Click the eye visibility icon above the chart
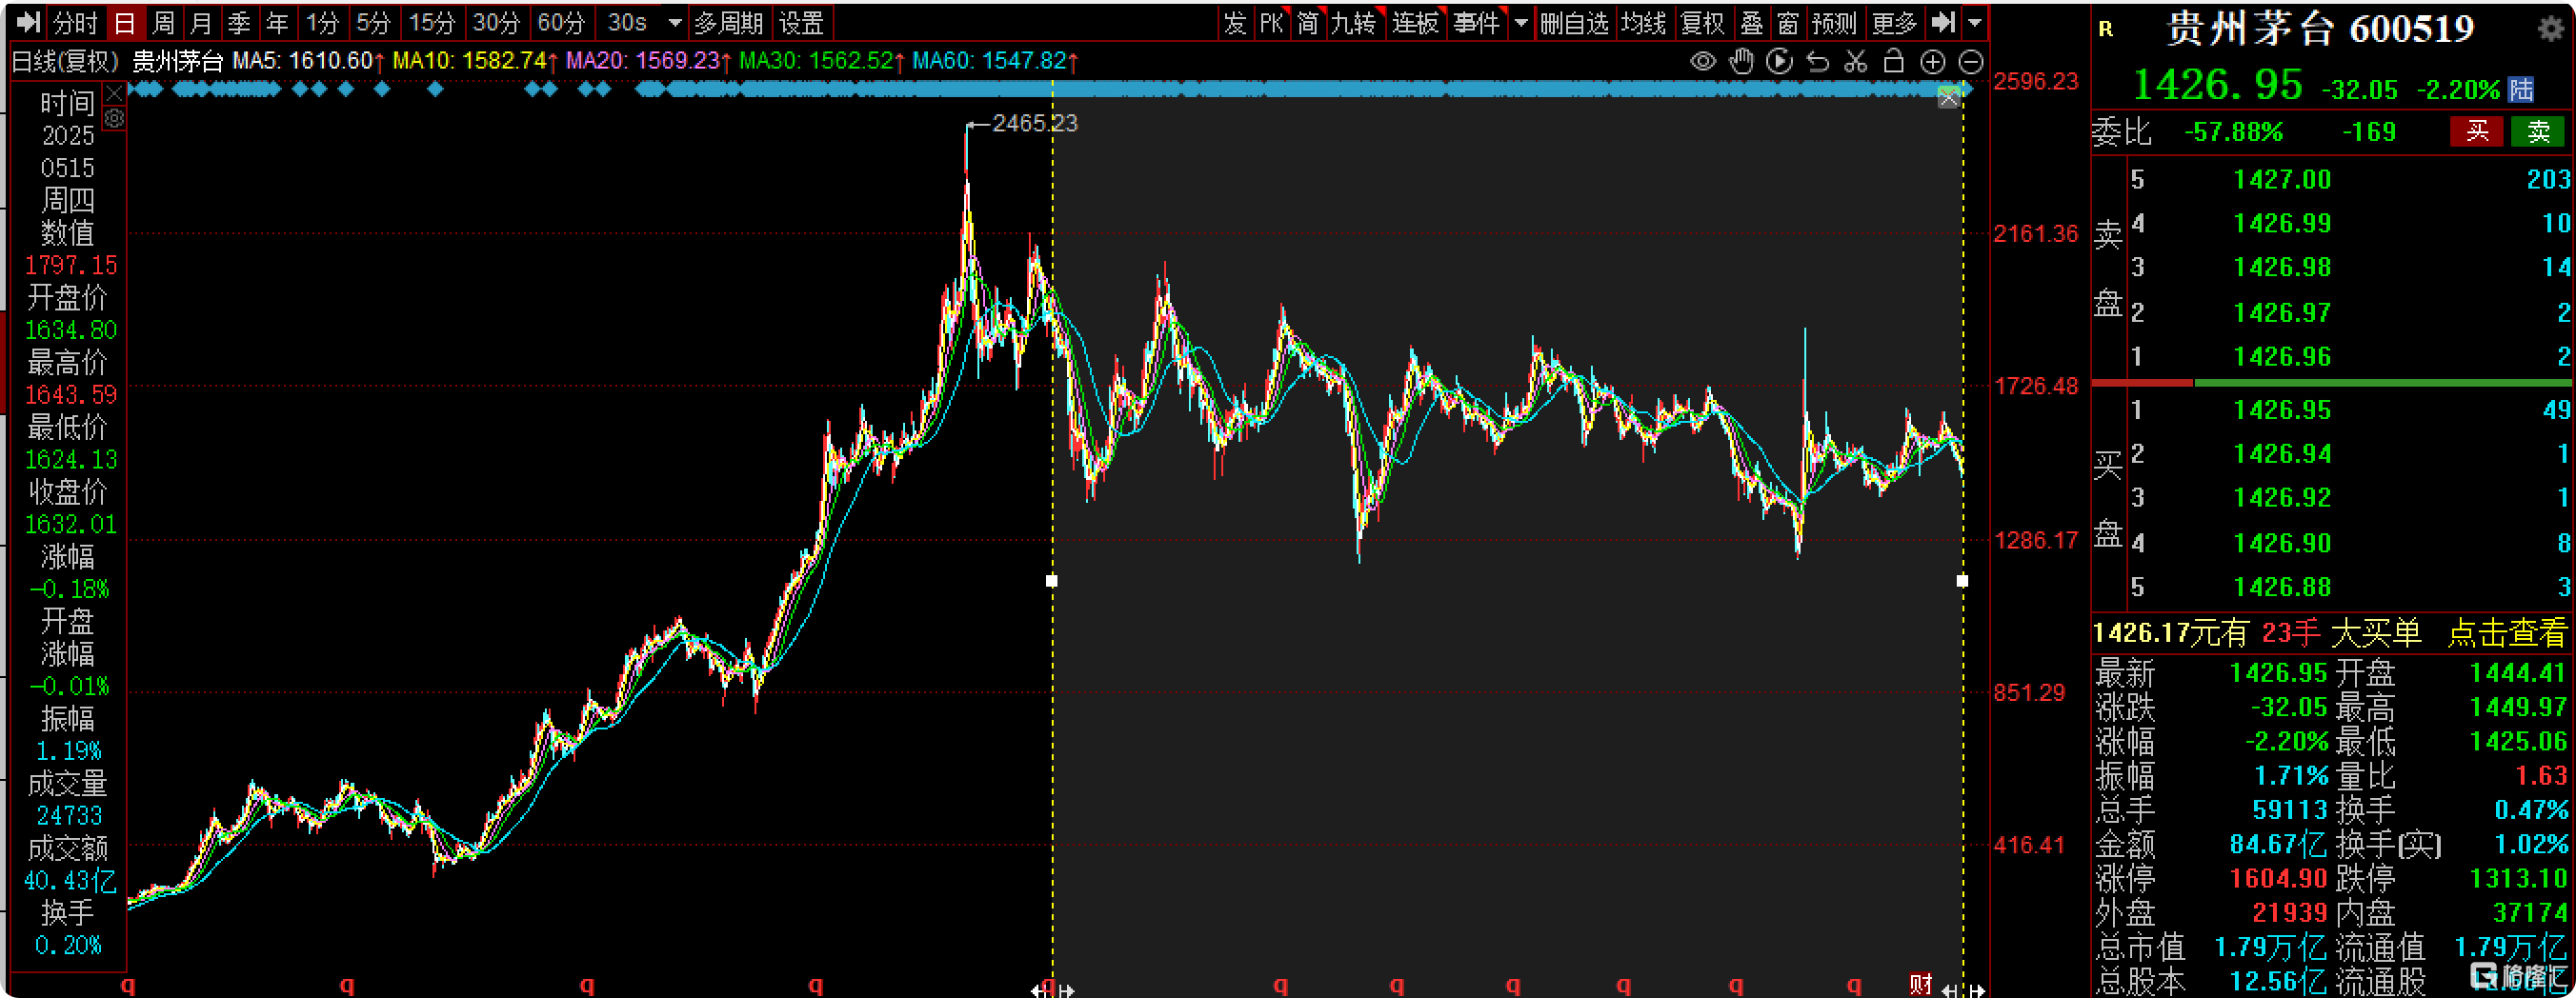The height and width of the screenshot is (998, 2576). 1703,62
